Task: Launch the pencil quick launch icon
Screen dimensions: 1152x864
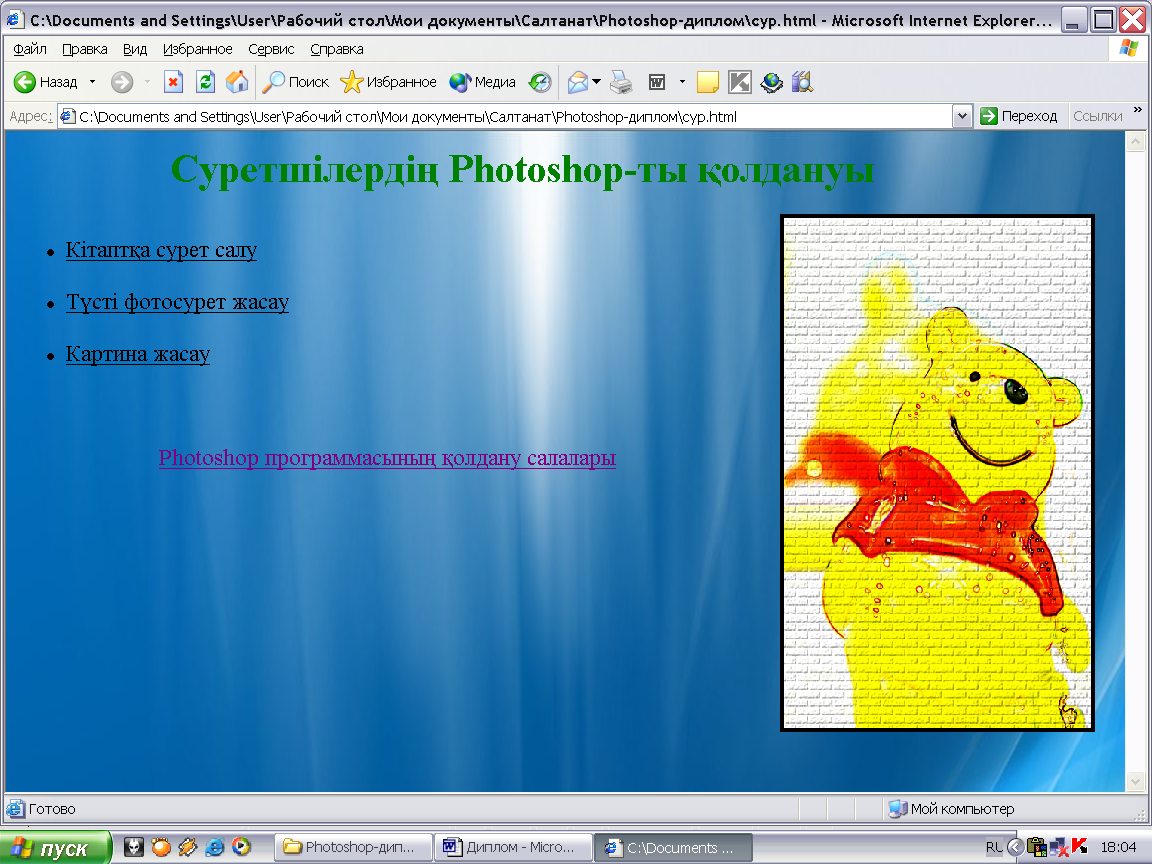Action: click(188, 847)
